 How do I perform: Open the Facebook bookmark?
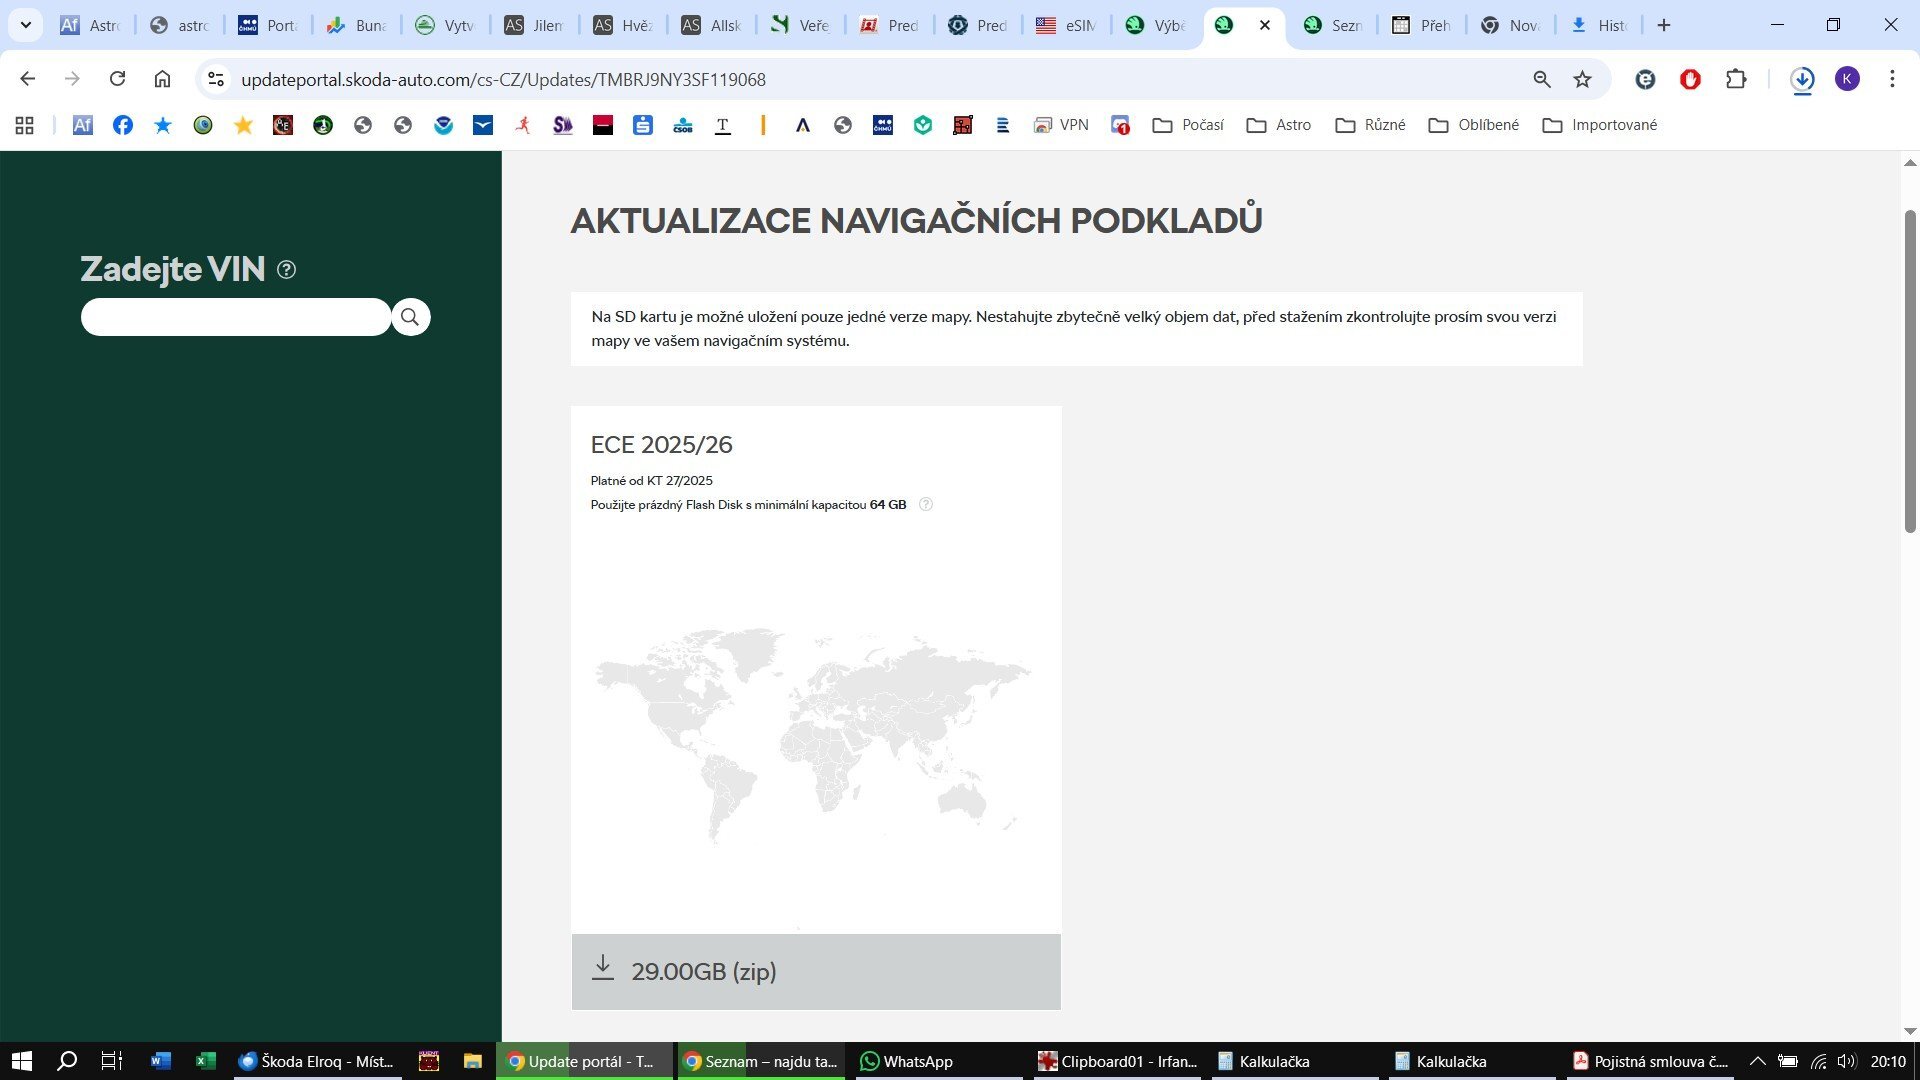pos(123,125)
